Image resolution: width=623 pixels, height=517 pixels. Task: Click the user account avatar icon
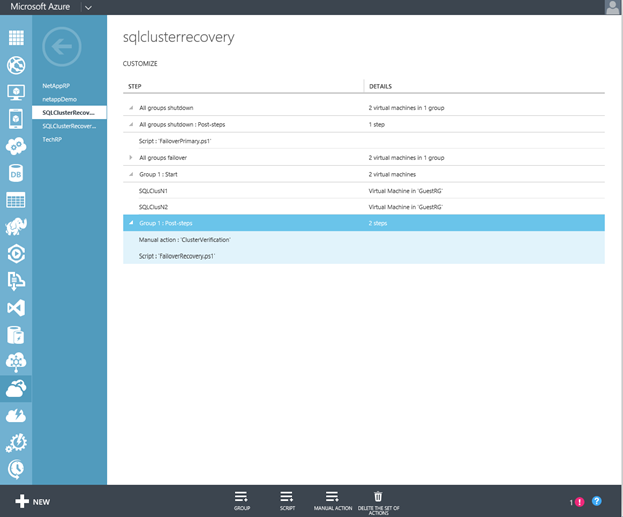coord(612,7)
